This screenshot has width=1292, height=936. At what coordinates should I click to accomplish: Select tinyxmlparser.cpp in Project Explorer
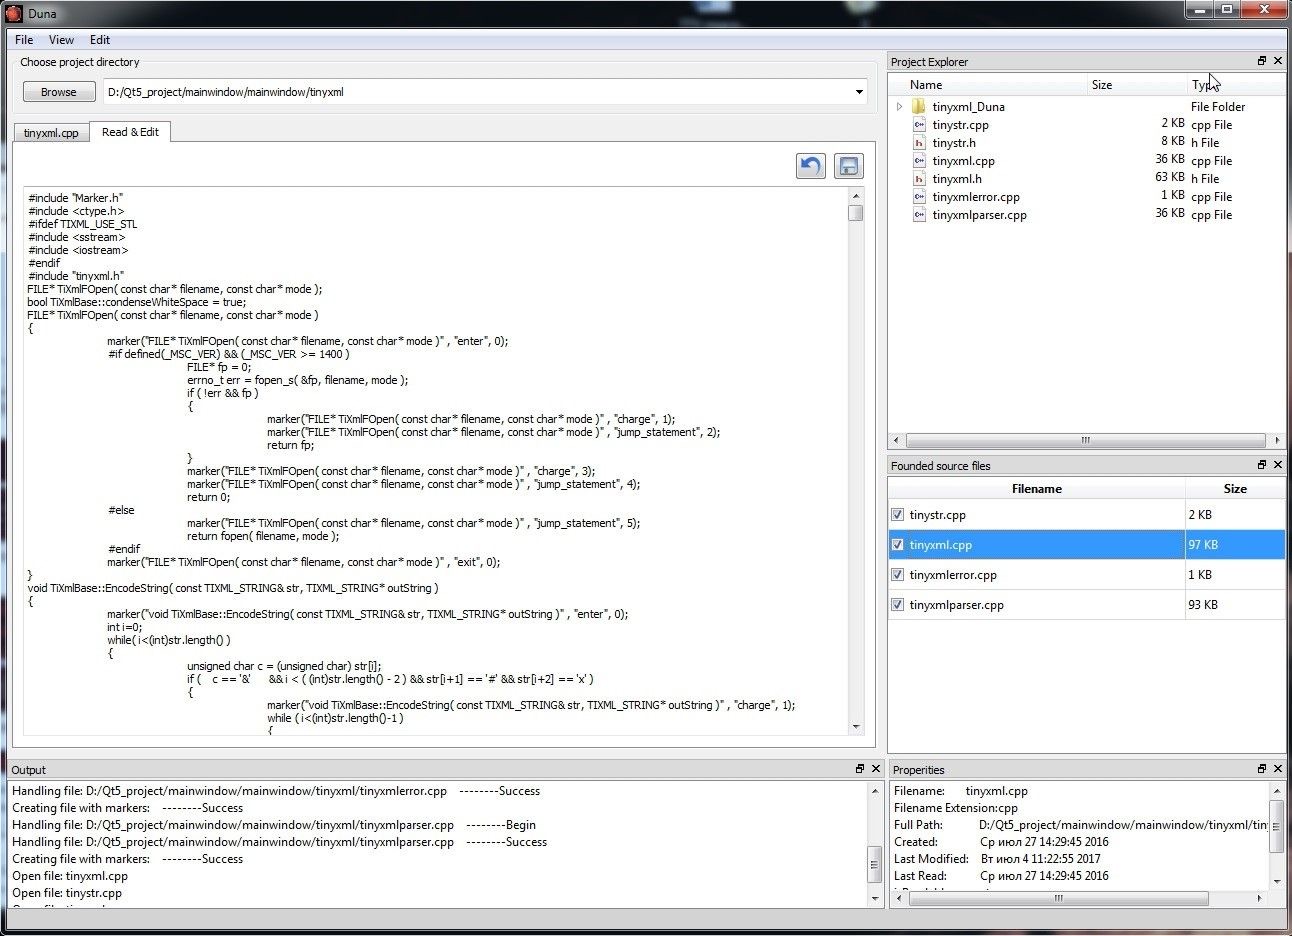[x=979, y=215]
